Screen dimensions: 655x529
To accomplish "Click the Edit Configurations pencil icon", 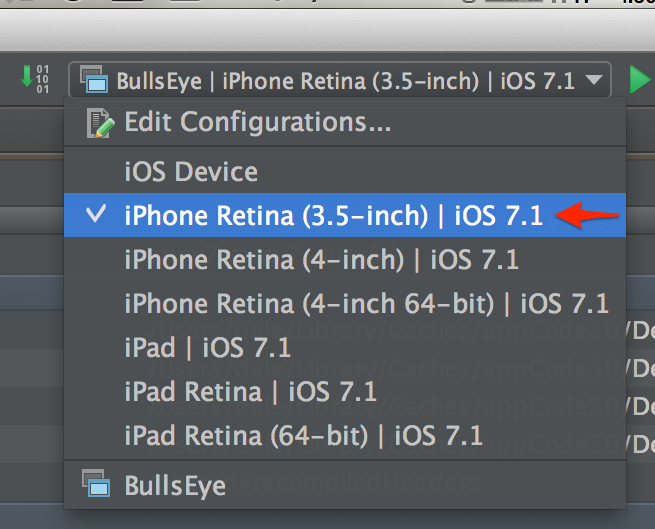I will pyautogui.click(x=100, y=123).
